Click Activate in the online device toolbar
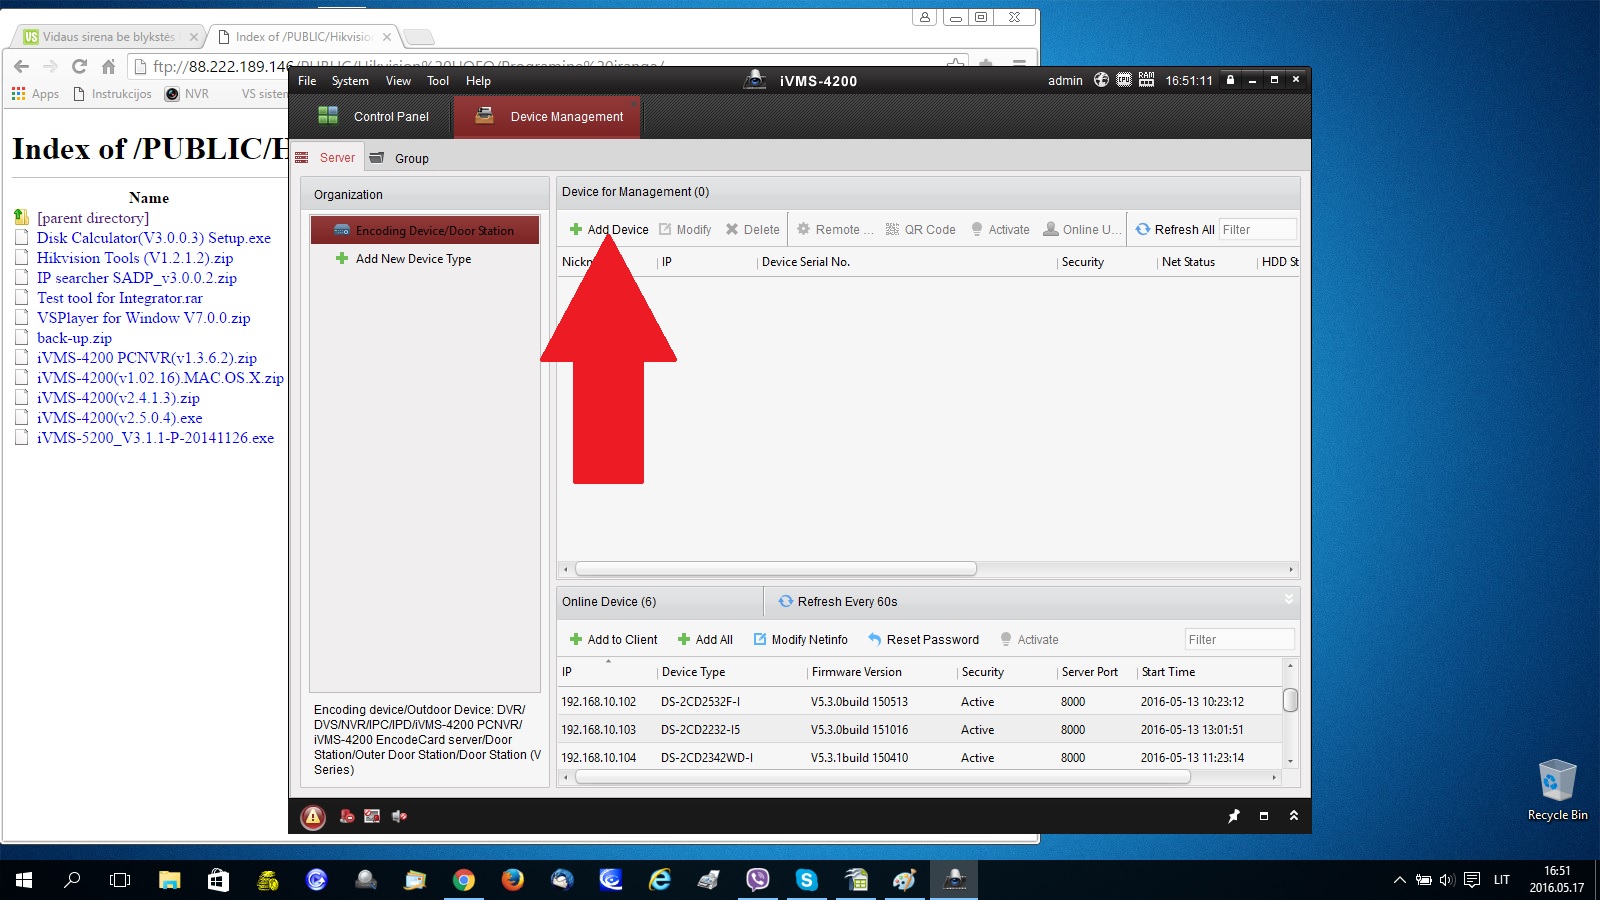 point(1029,640)
